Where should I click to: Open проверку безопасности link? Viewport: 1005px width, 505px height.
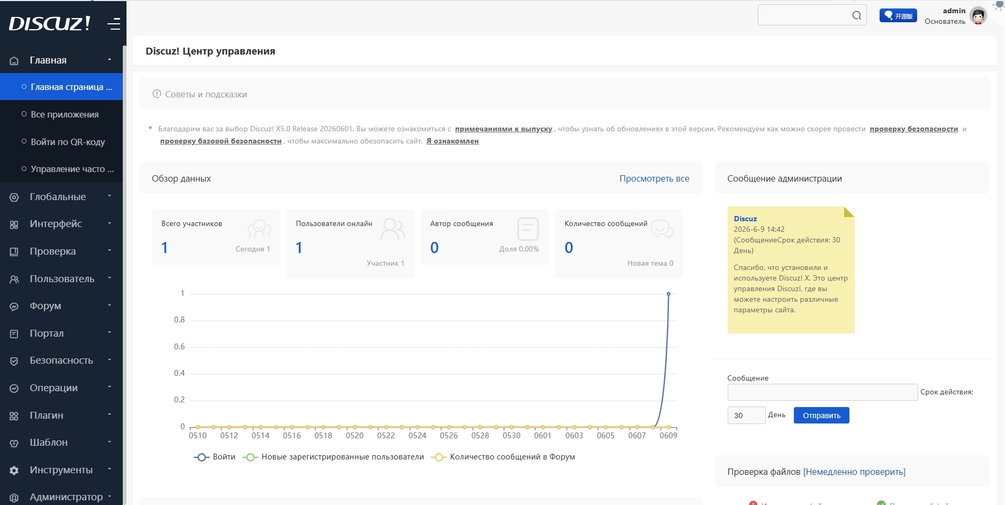[x=913, y=129]
